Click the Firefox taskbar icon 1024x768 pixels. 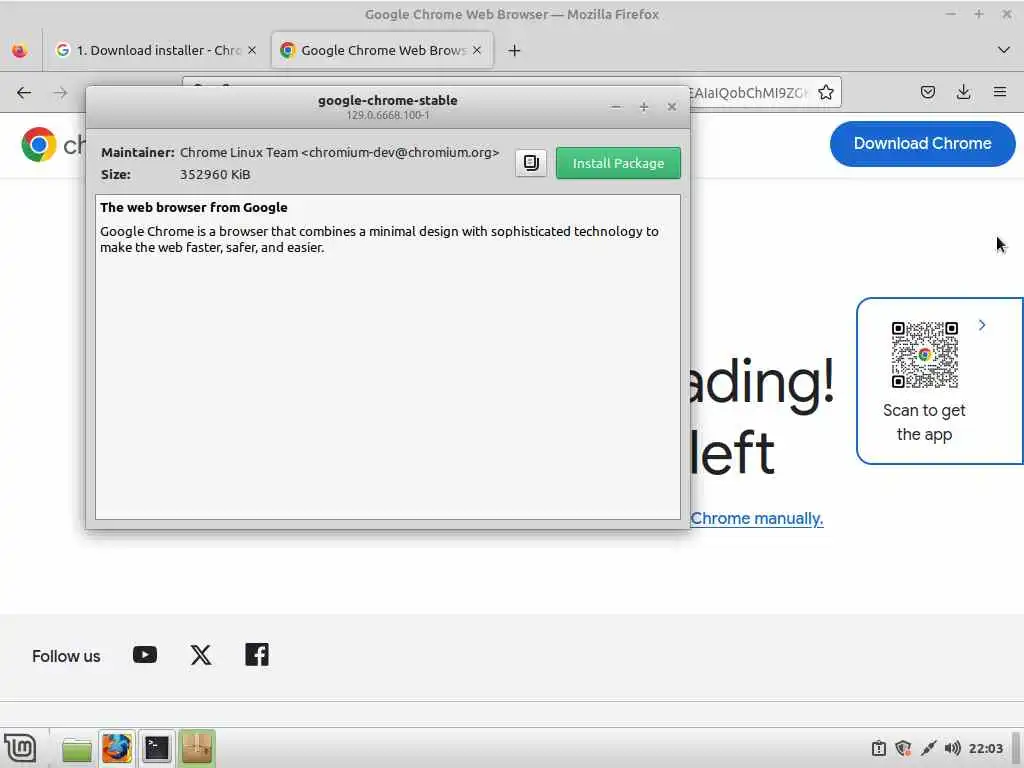click(117, 748)
